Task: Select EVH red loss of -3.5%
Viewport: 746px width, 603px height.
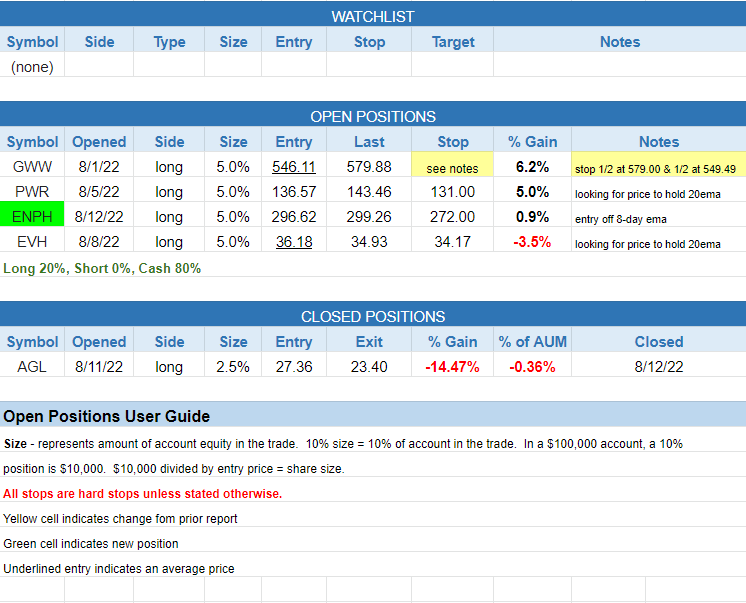Action: tap(532, 241)
